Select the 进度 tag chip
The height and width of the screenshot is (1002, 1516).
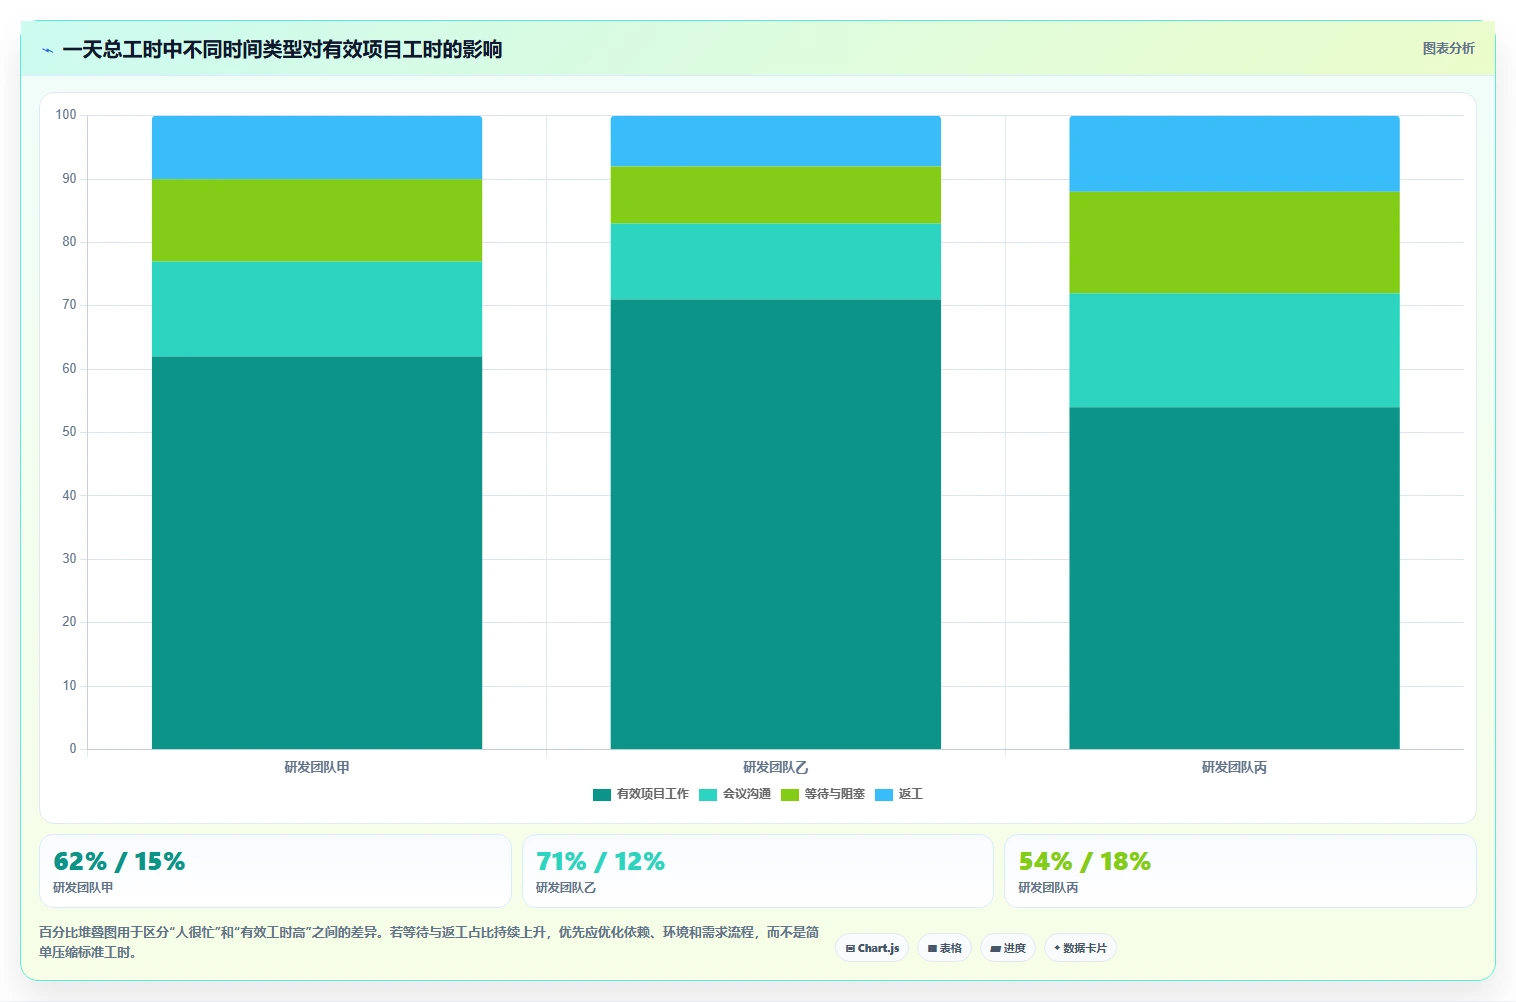(1008, 948)
